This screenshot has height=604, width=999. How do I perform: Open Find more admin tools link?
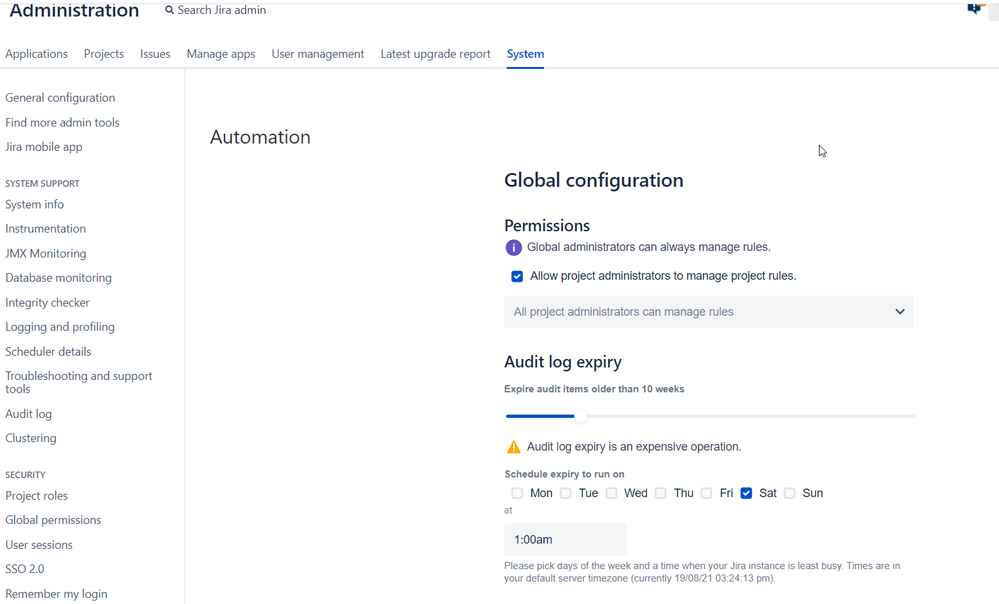pos(62,122)
